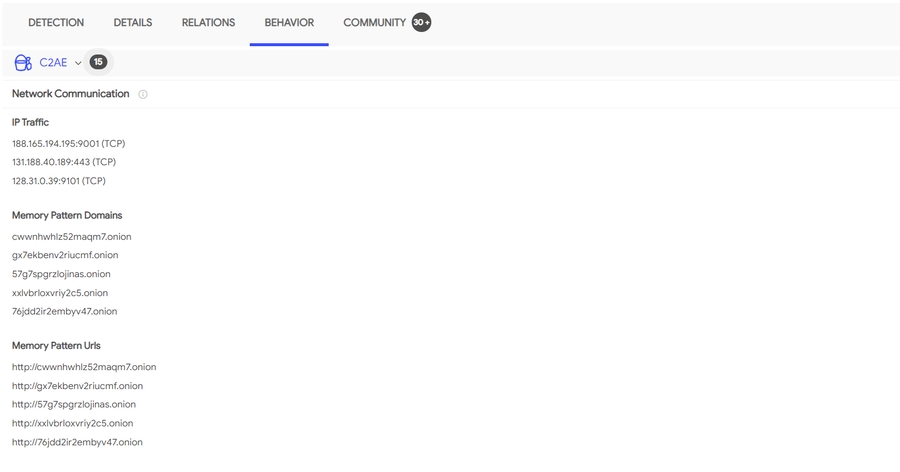900x472 pixels.
Task: Click the info icon beside Network Communication
Action: point(143,95)
